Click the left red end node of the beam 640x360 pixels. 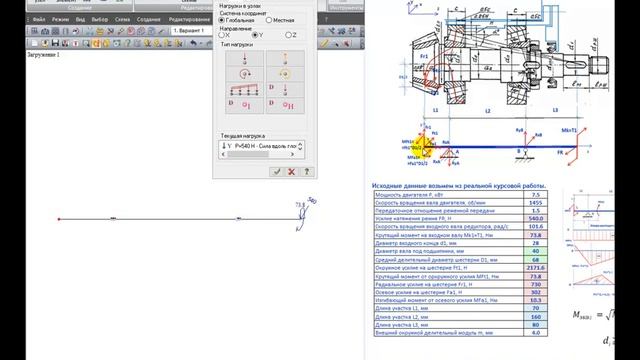pyautogui.click(x=59, y=219)
